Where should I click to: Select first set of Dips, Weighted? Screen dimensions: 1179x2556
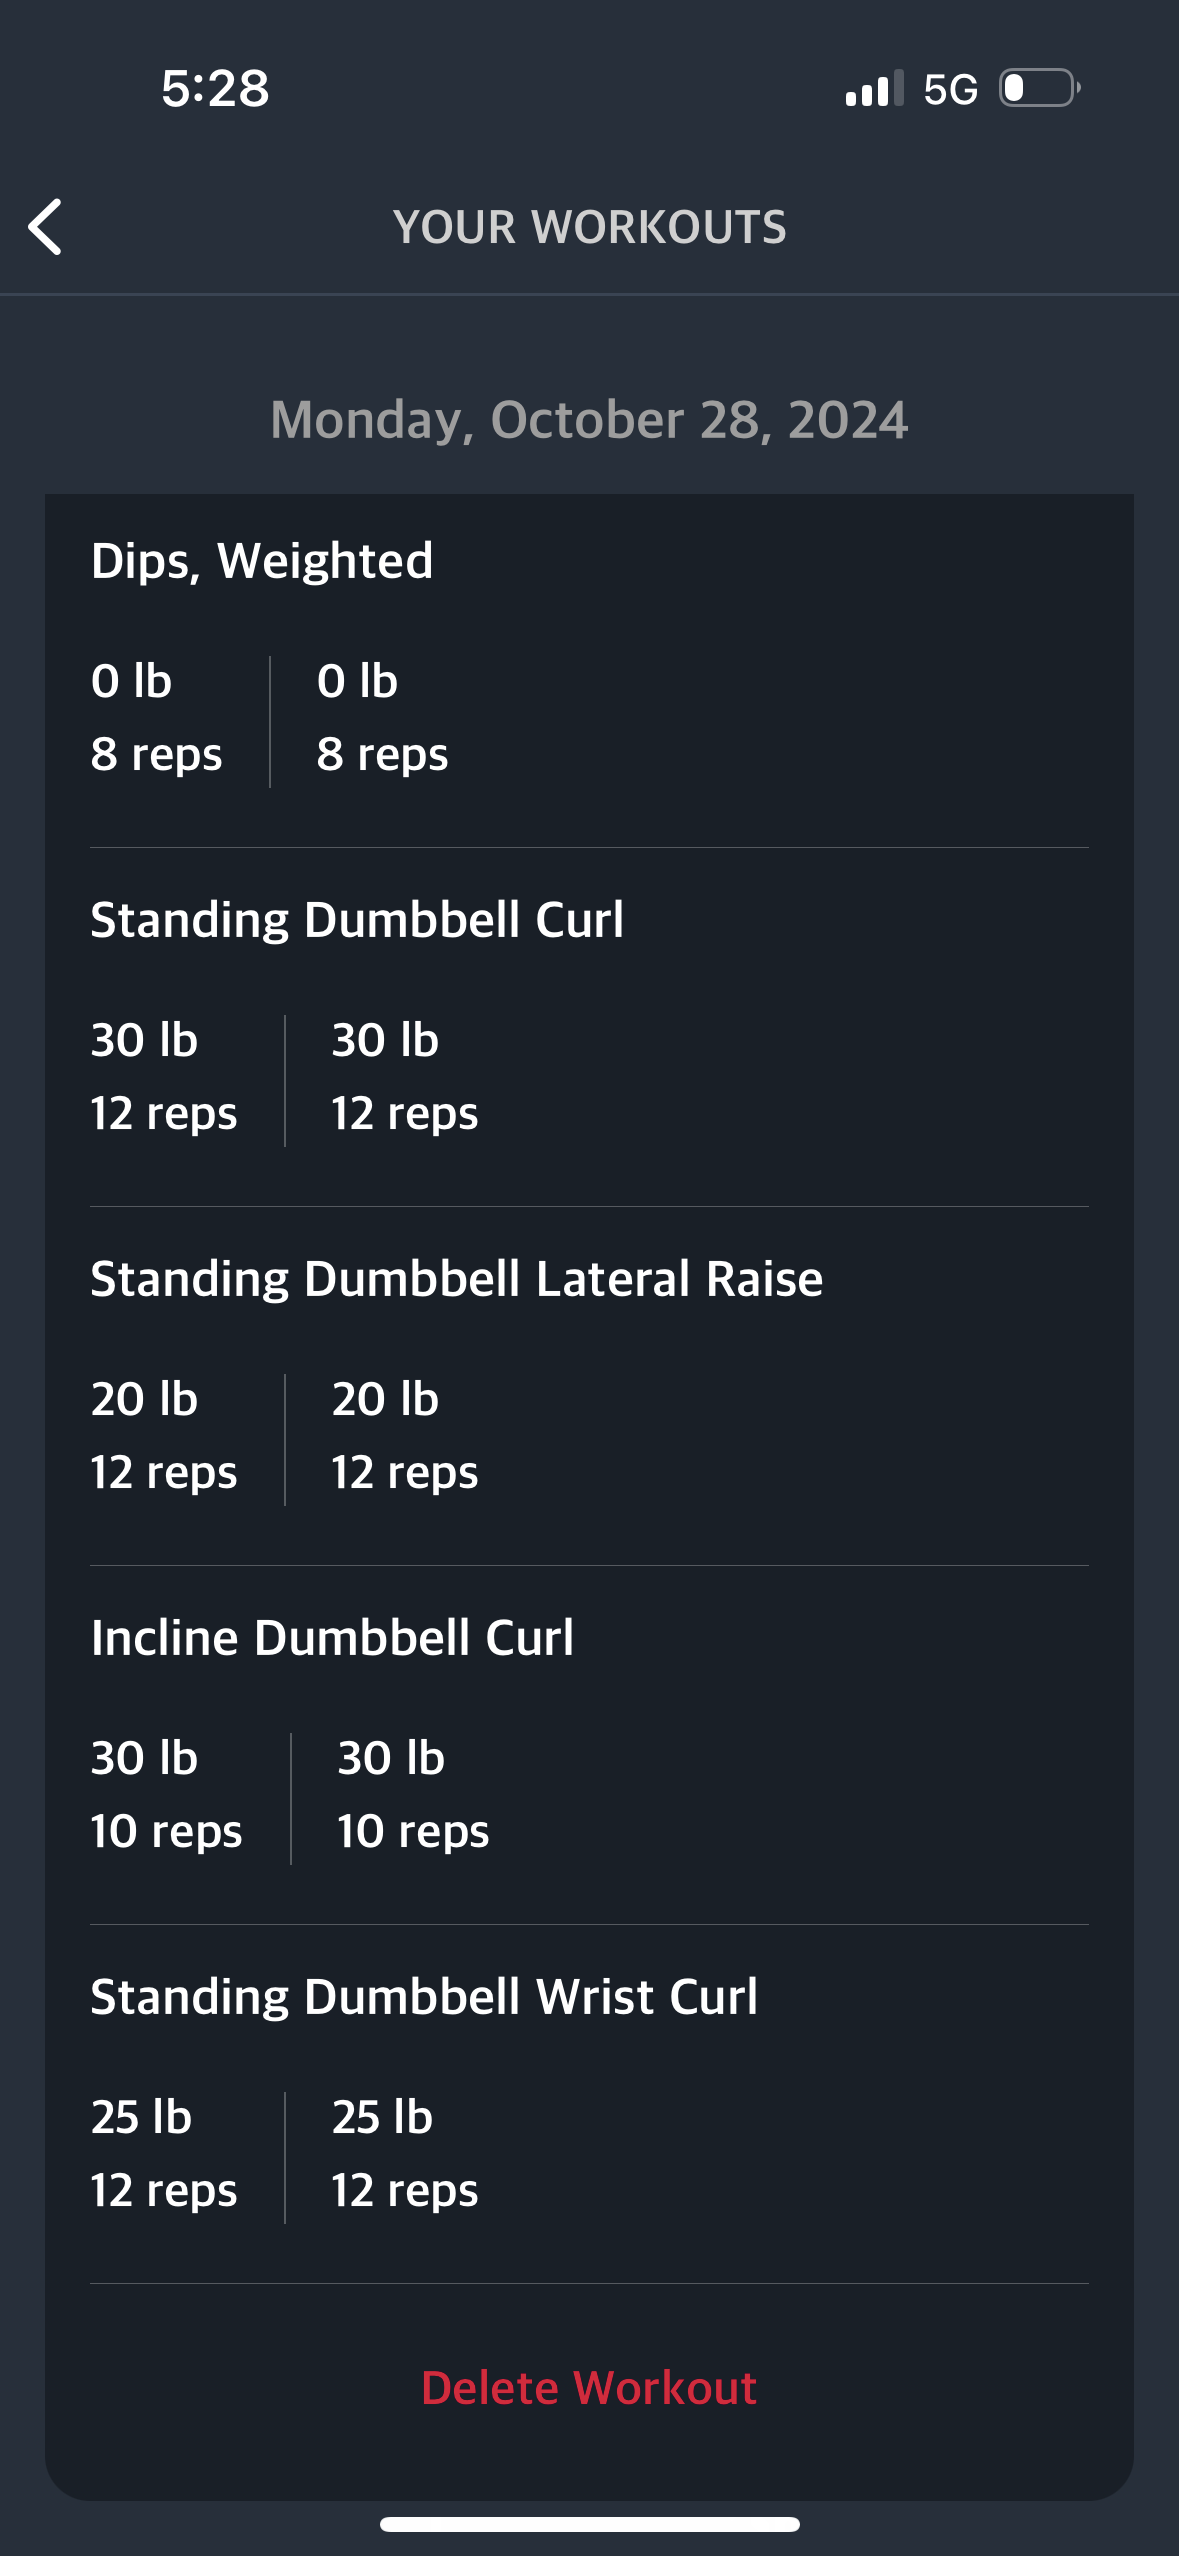(156, 718)
